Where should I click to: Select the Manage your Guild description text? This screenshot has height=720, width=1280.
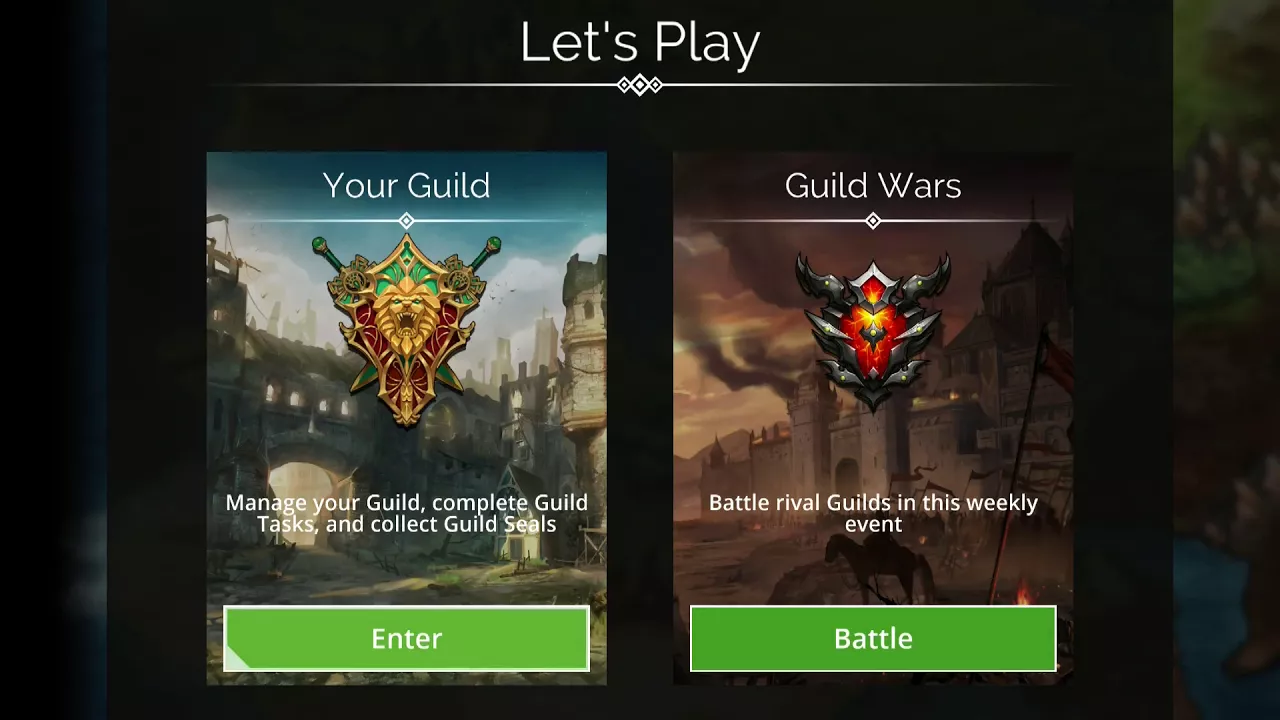click(x=406, y=513)
